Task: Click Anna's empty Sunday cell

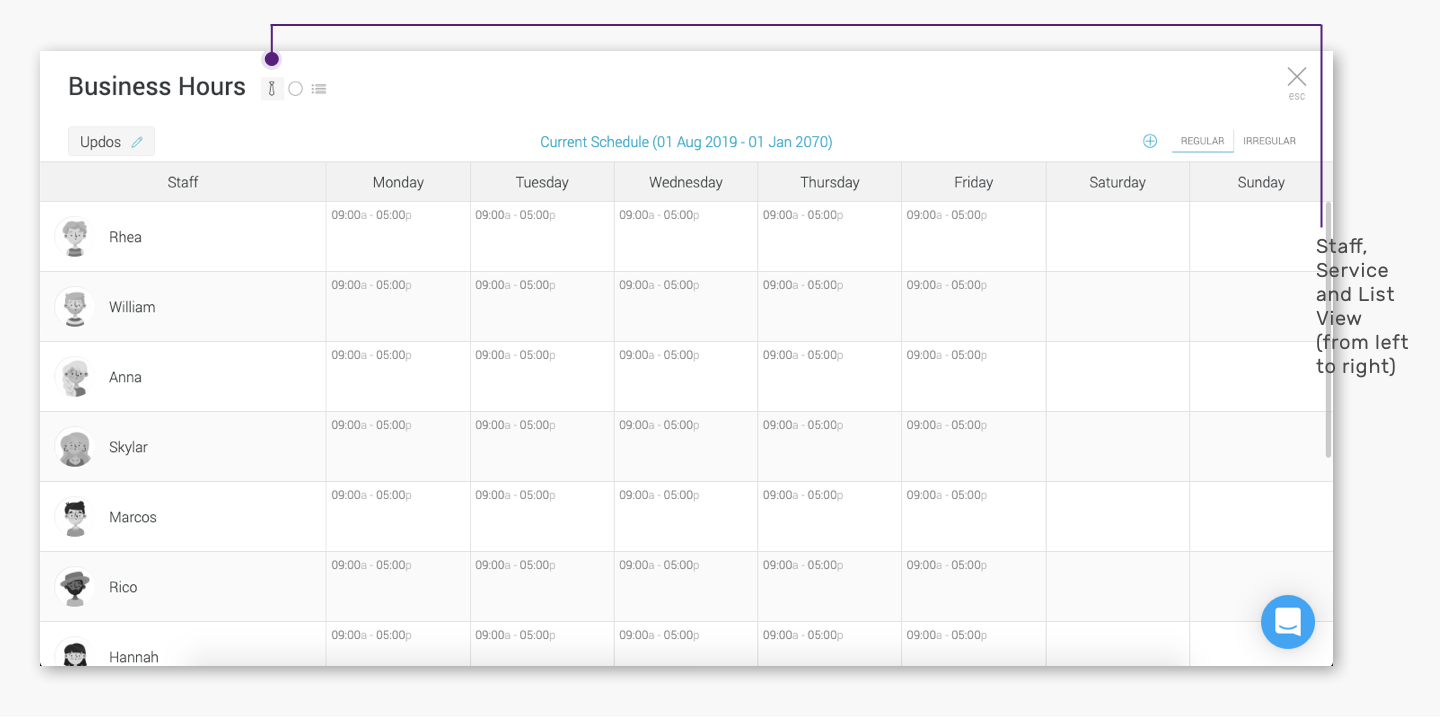Action: [x=1261, y=377]
